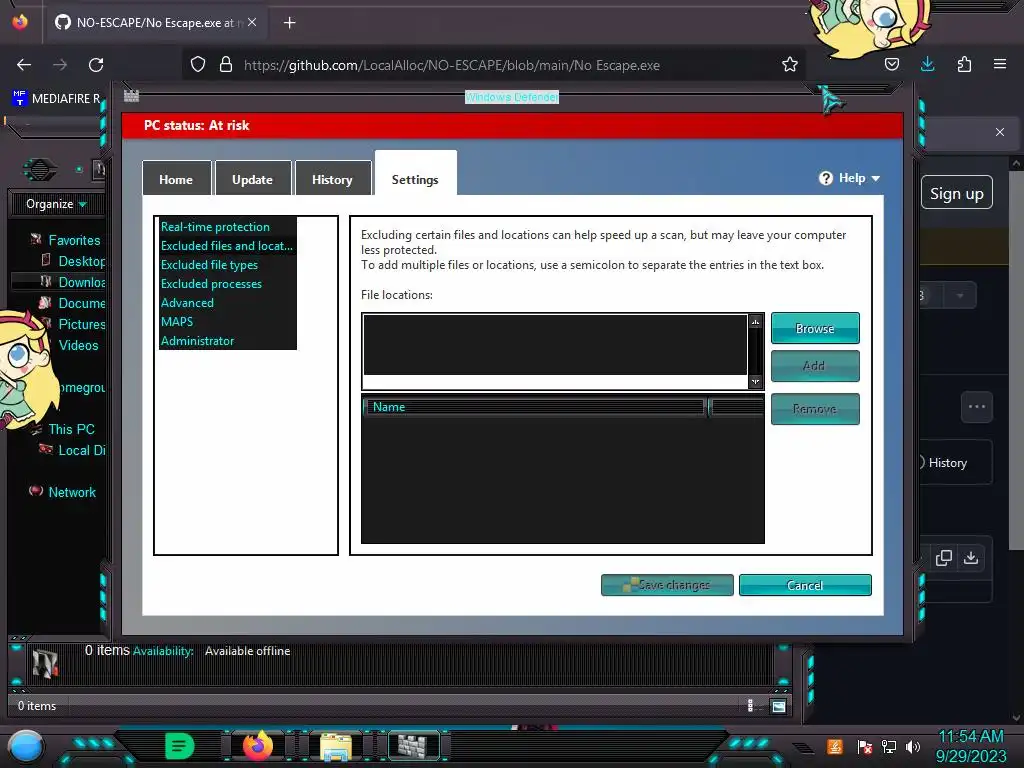Select the MAPS settings entry

pyautogui.click(x=177, y=321)
